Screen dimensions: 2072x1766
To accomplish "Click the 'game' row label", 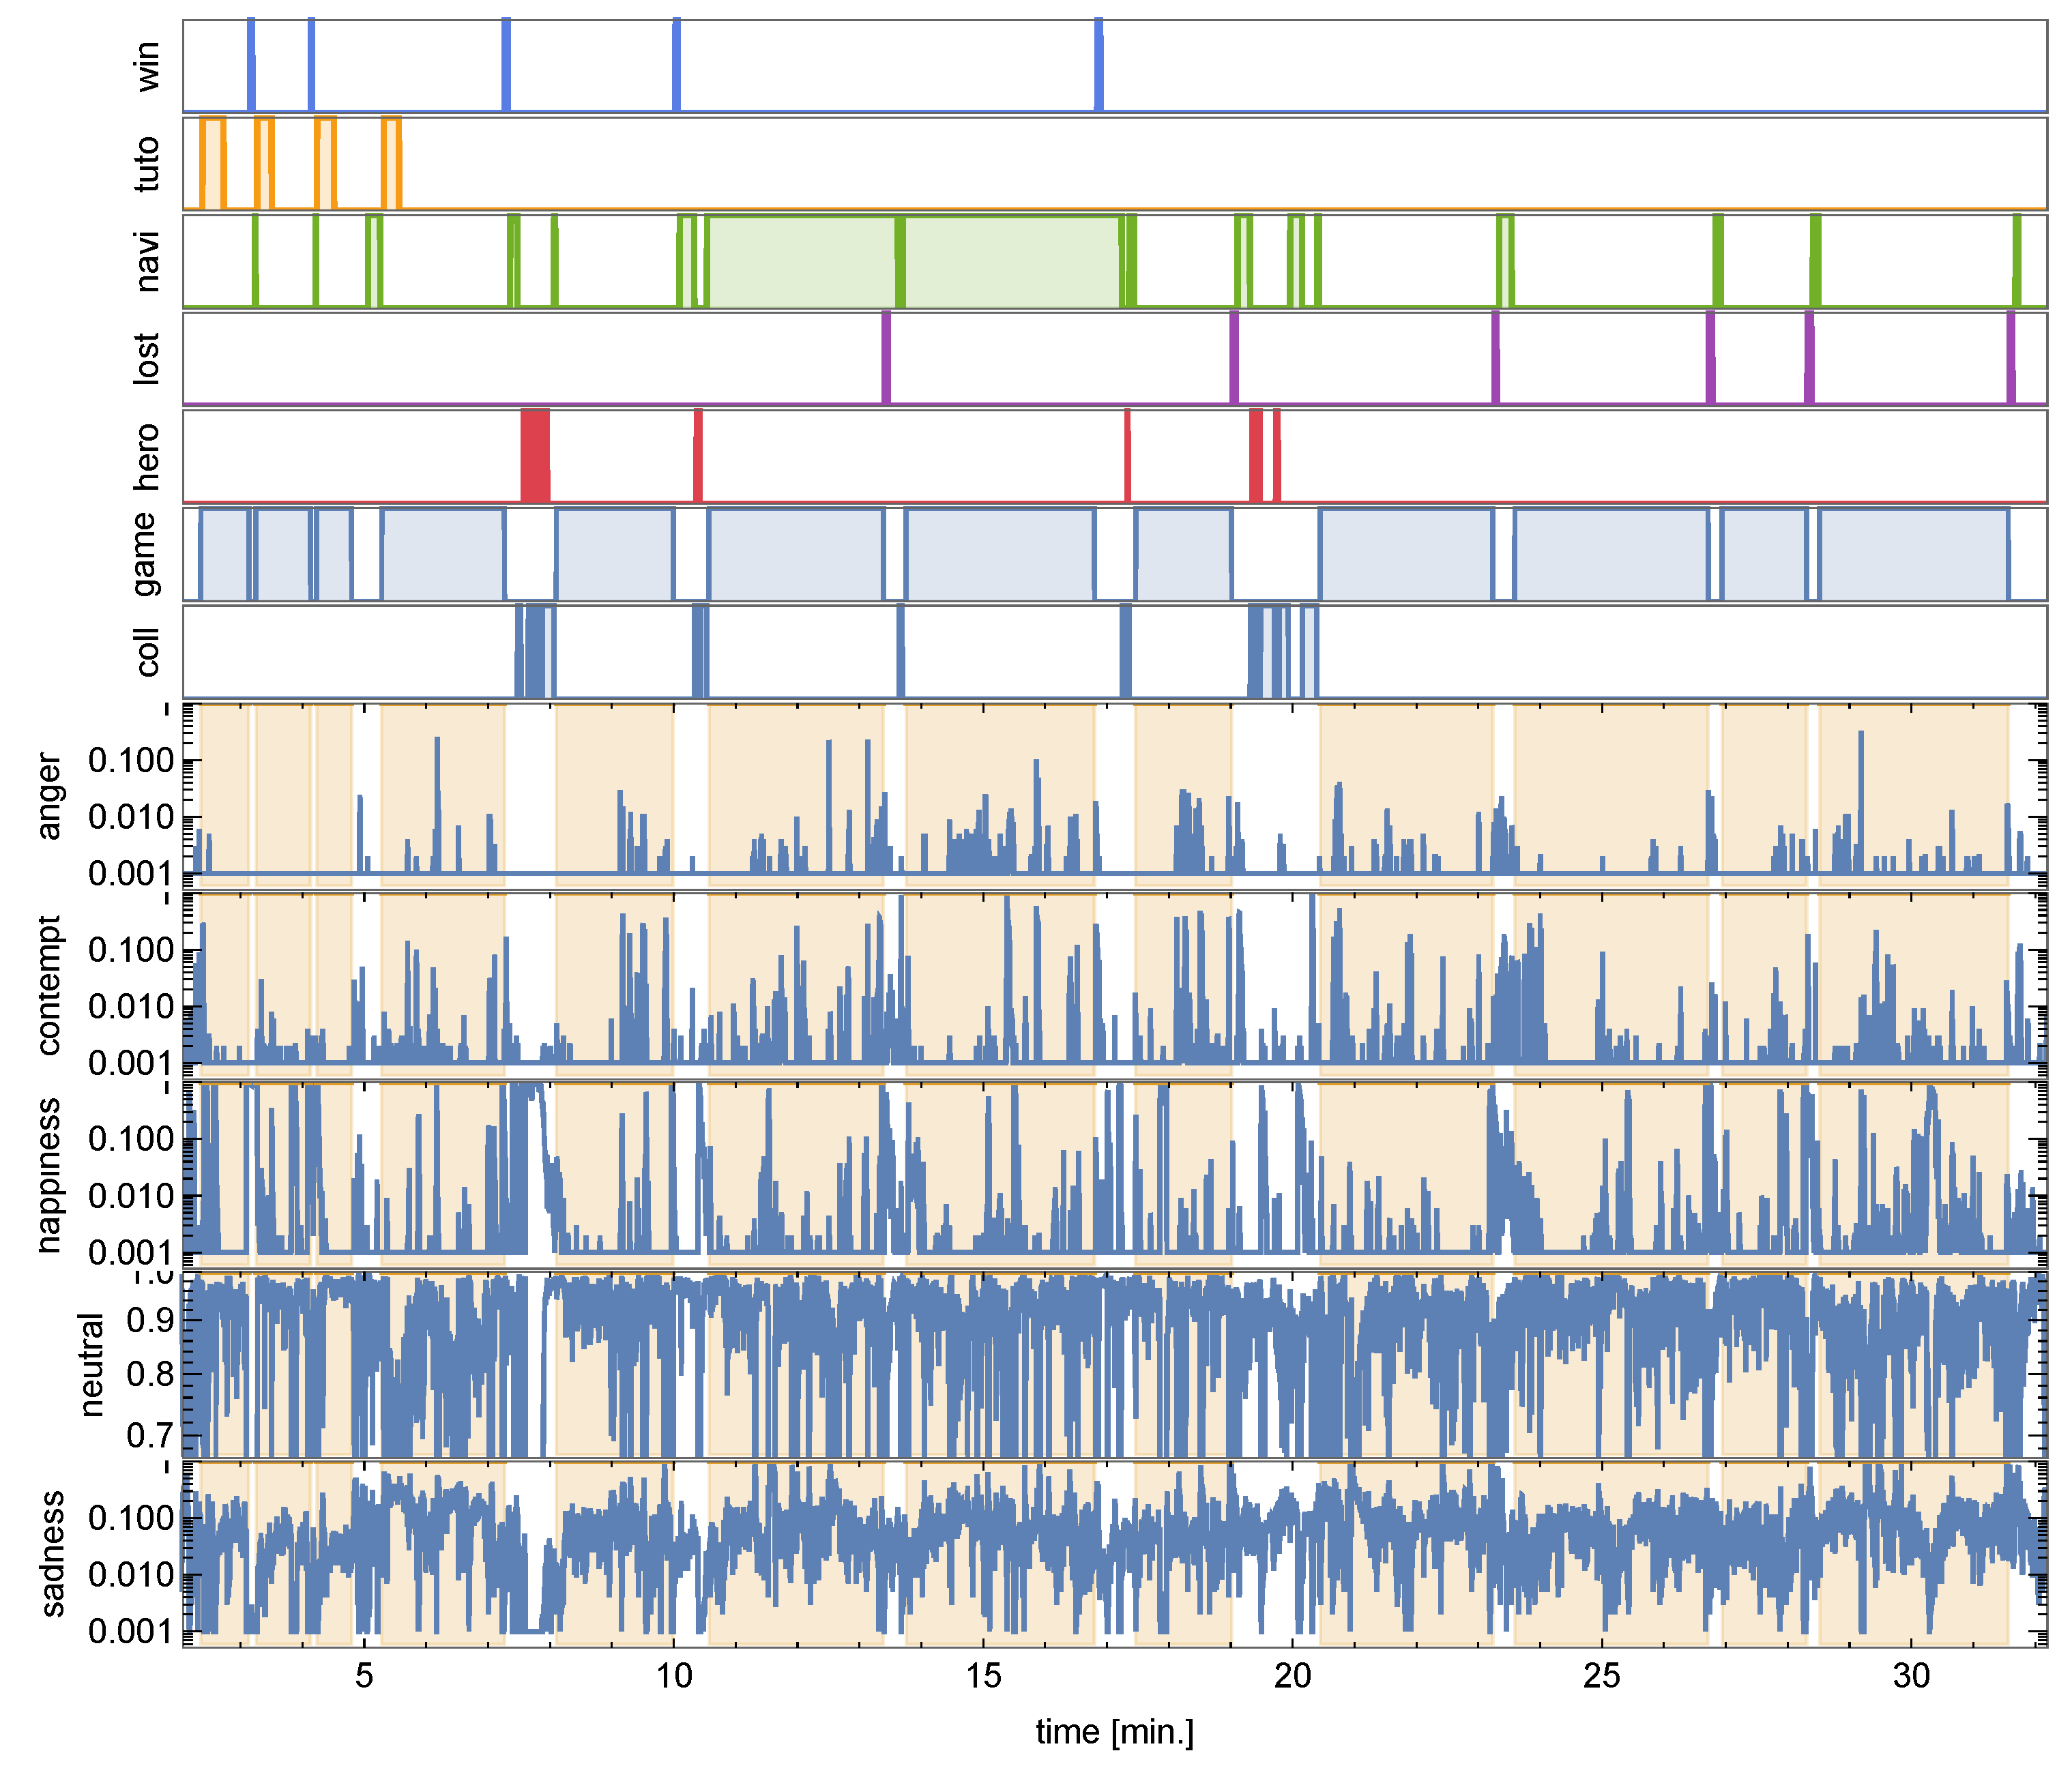I will coord(147,553).
